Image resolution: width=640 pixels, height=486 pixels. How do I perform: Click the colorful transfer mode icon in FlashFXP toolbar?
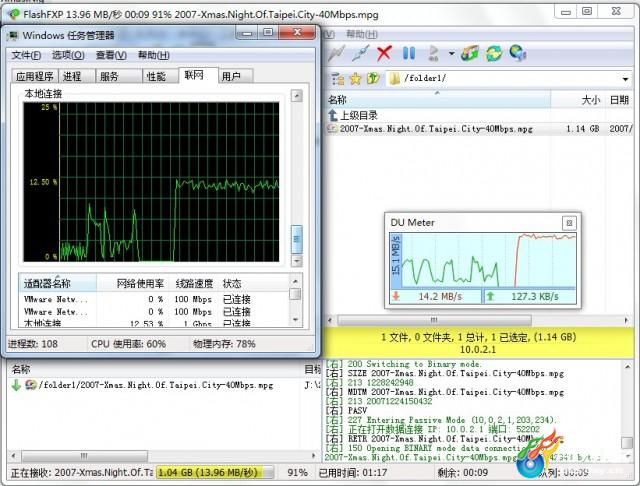[470, 53]
